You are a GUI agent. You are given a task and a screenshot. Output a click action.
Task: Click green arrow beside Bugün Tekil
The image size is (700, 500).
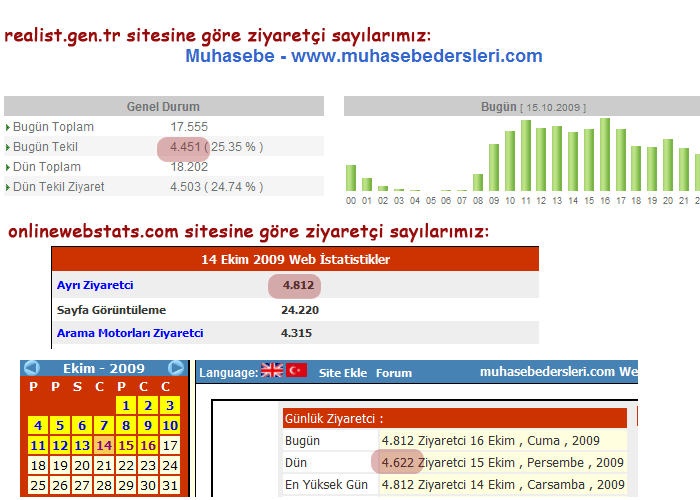pos(9,147)
